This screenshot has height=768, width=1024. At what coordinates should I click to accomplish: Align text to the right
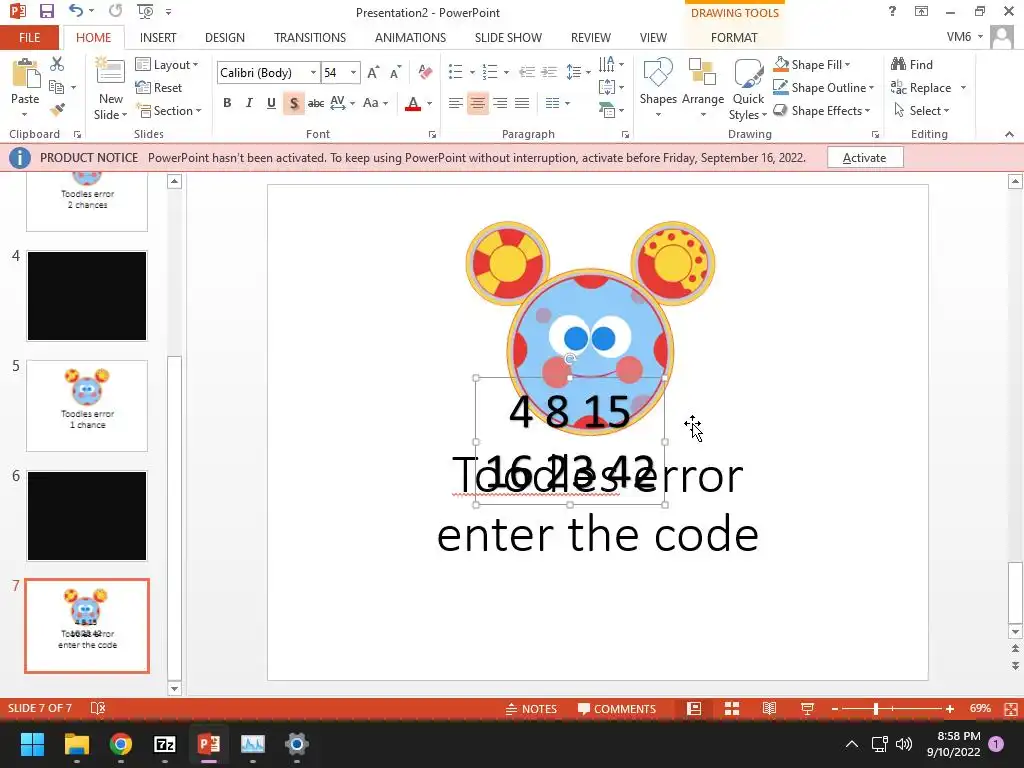500,103
